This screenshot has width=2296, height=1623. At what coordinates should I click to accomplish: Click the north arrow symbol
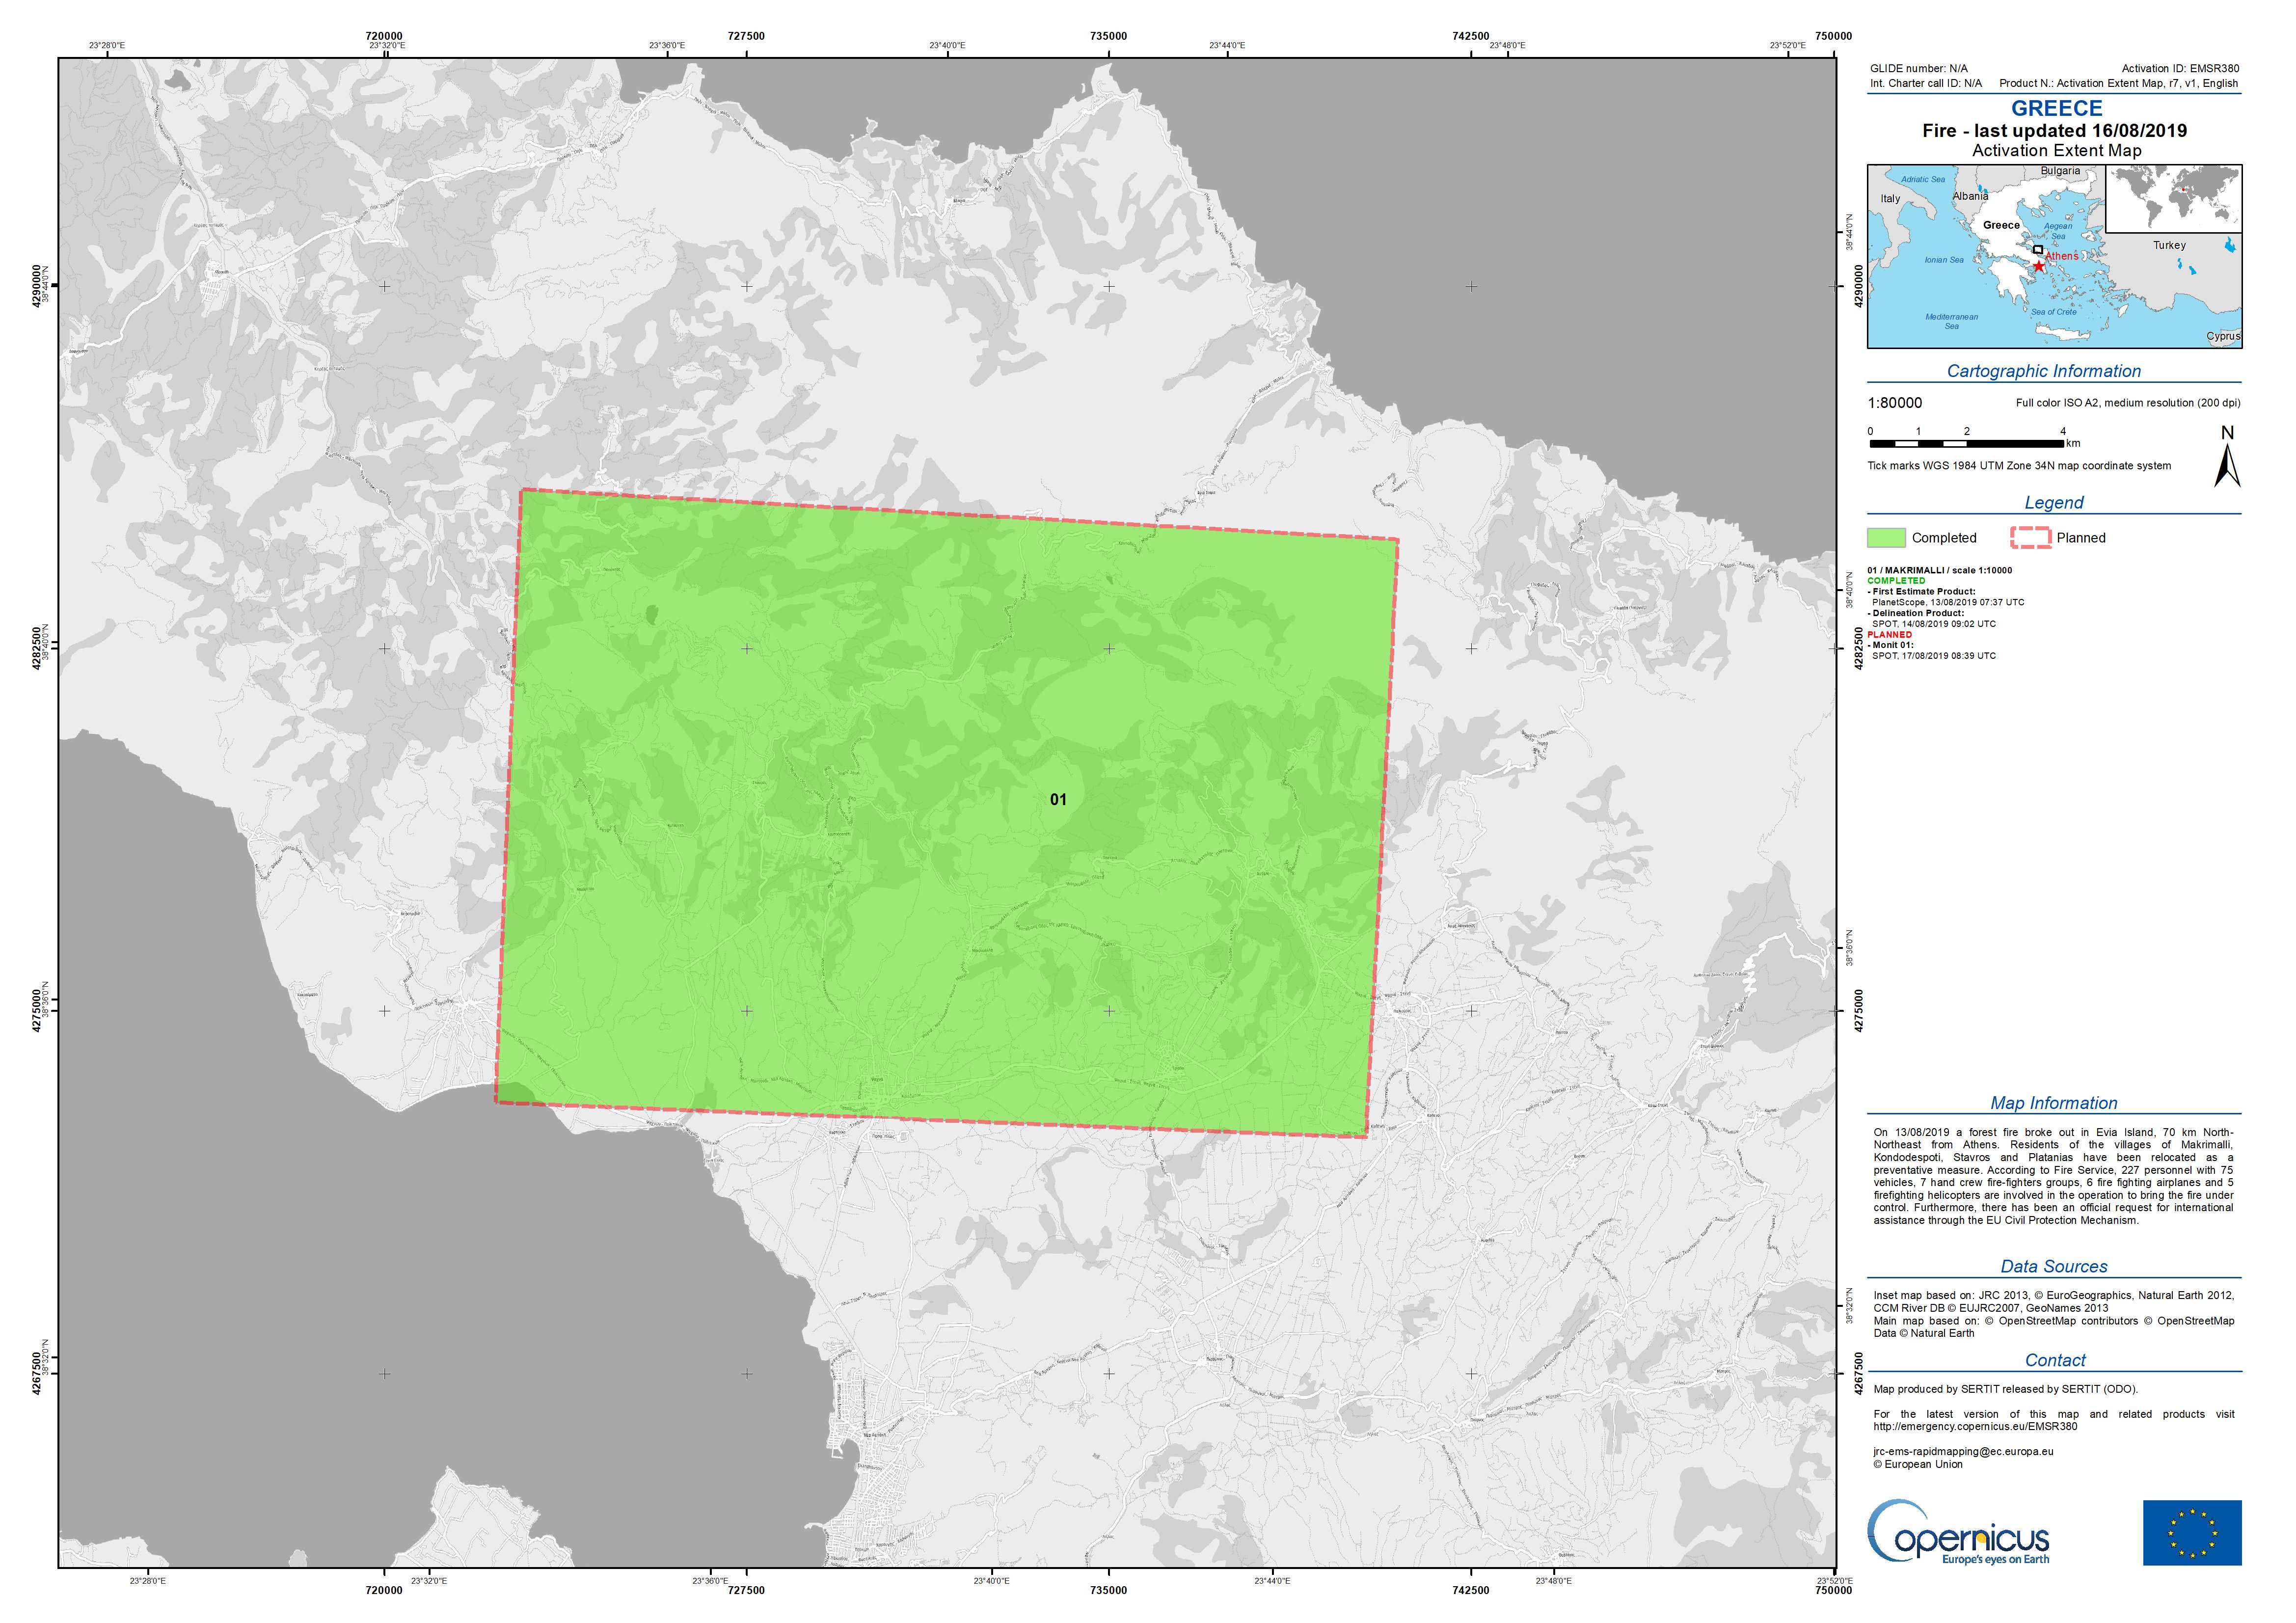pyautogui.click(x=2226, y=466)
